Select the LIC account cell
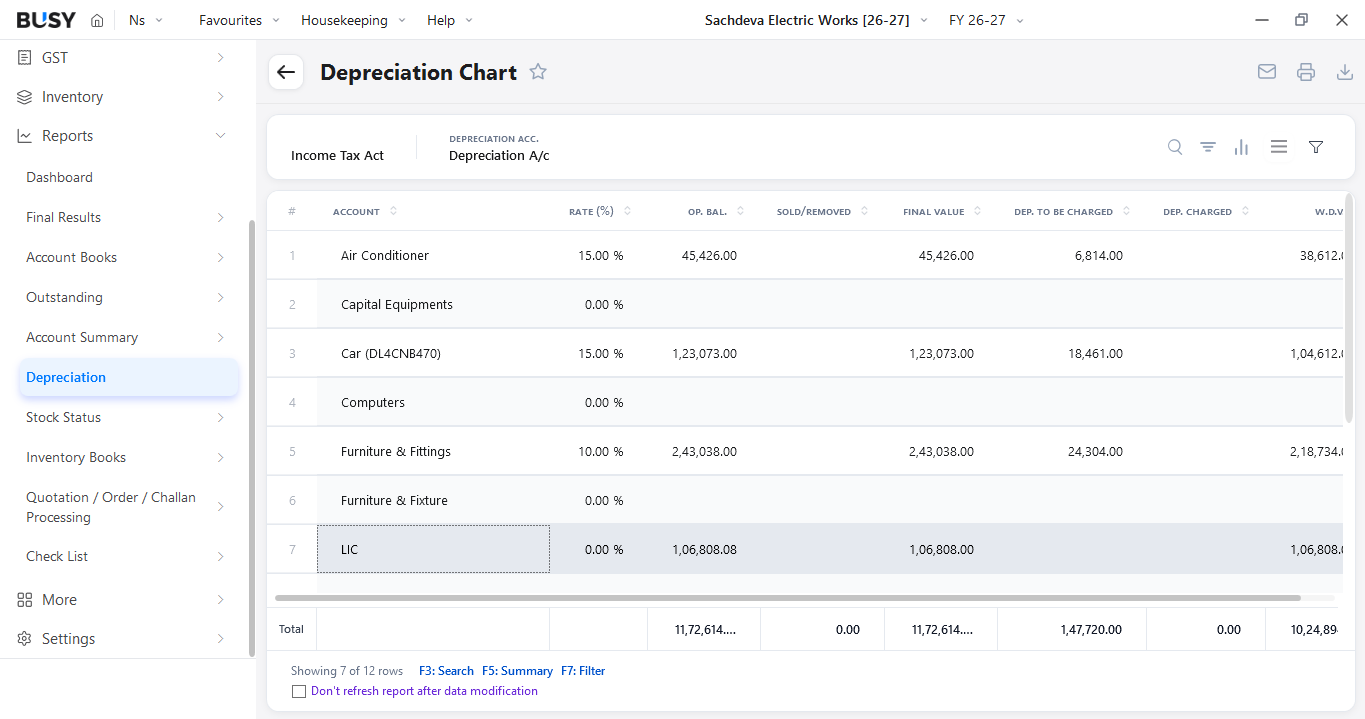 [433, 549]
